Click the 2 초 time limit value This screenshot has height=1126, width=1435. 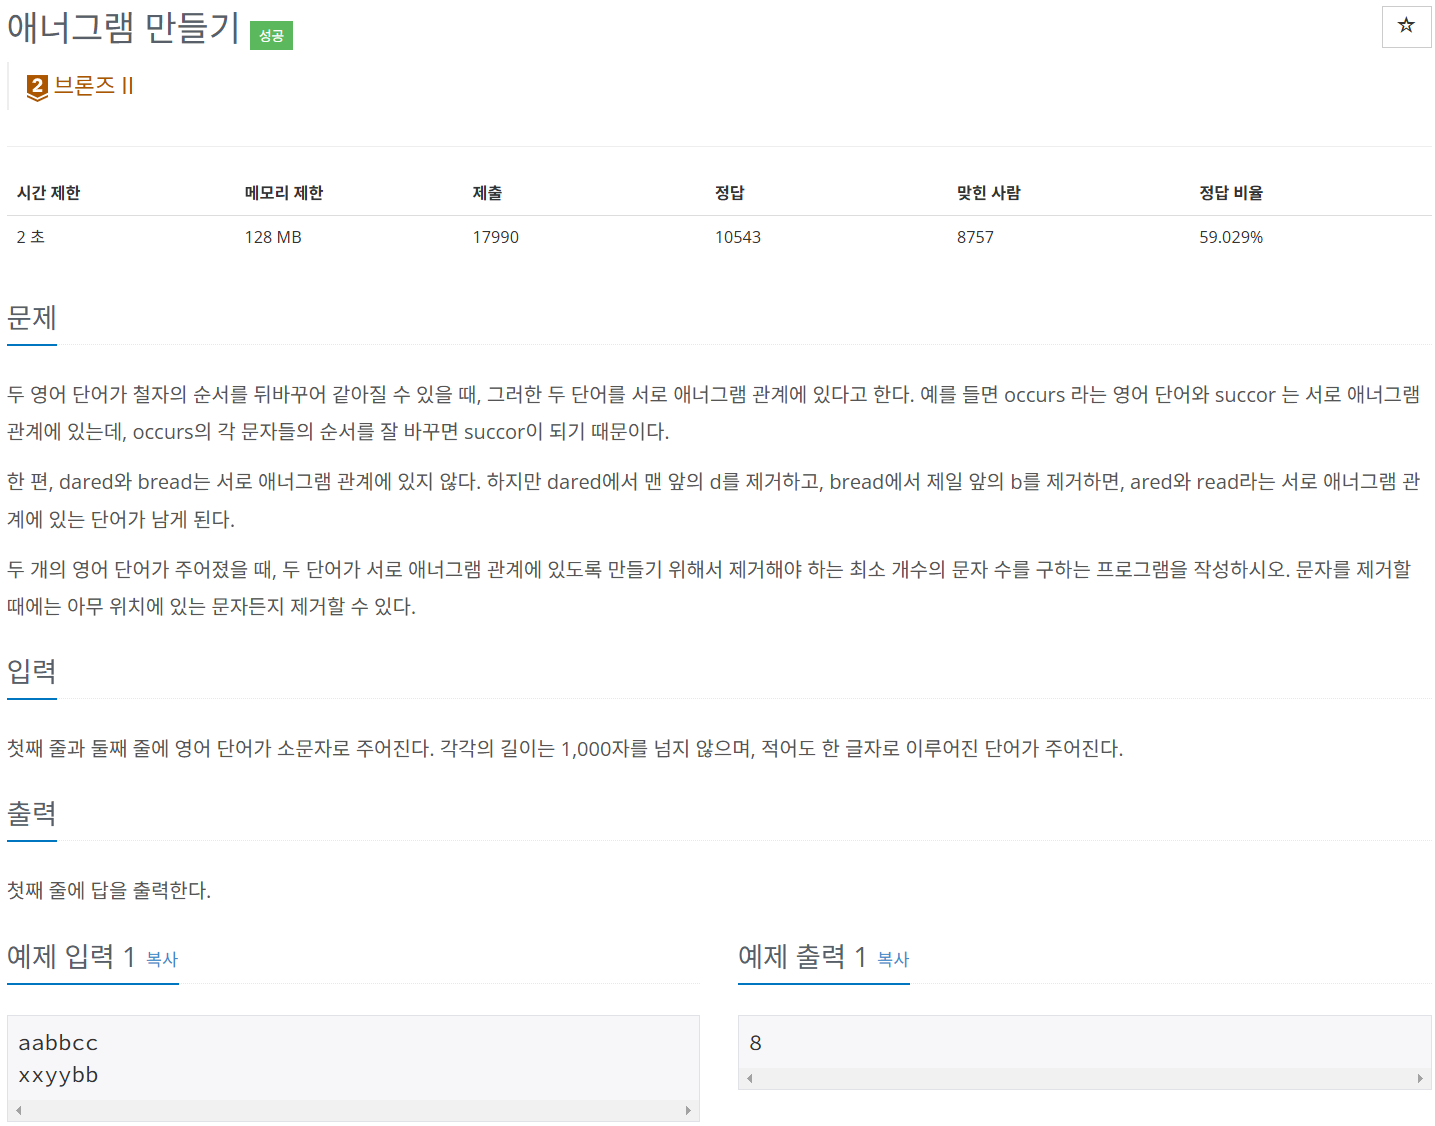point(31,237)
